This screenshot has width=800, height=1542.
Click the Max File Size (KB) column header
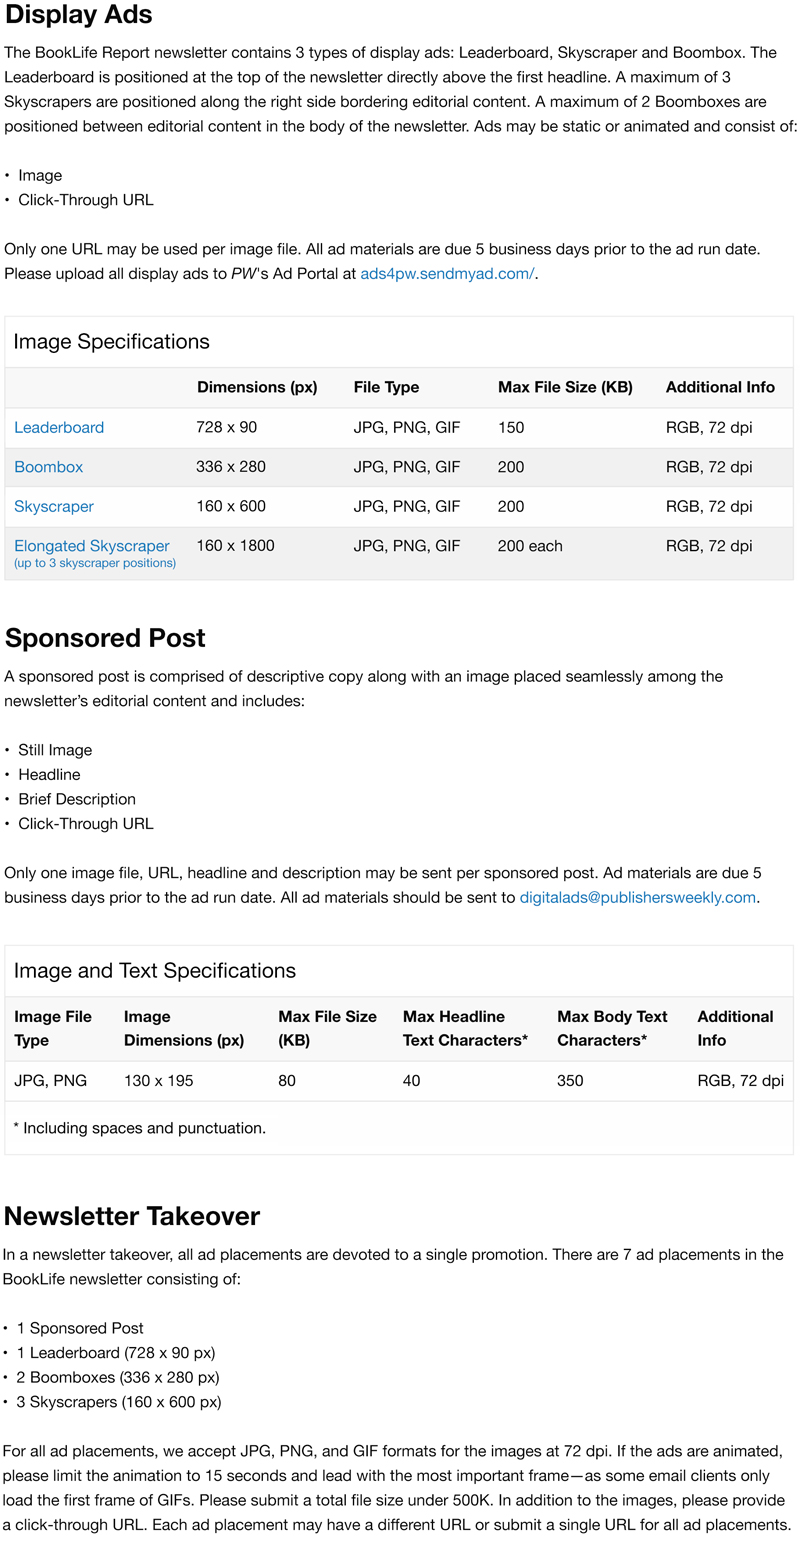pos(565,387)
